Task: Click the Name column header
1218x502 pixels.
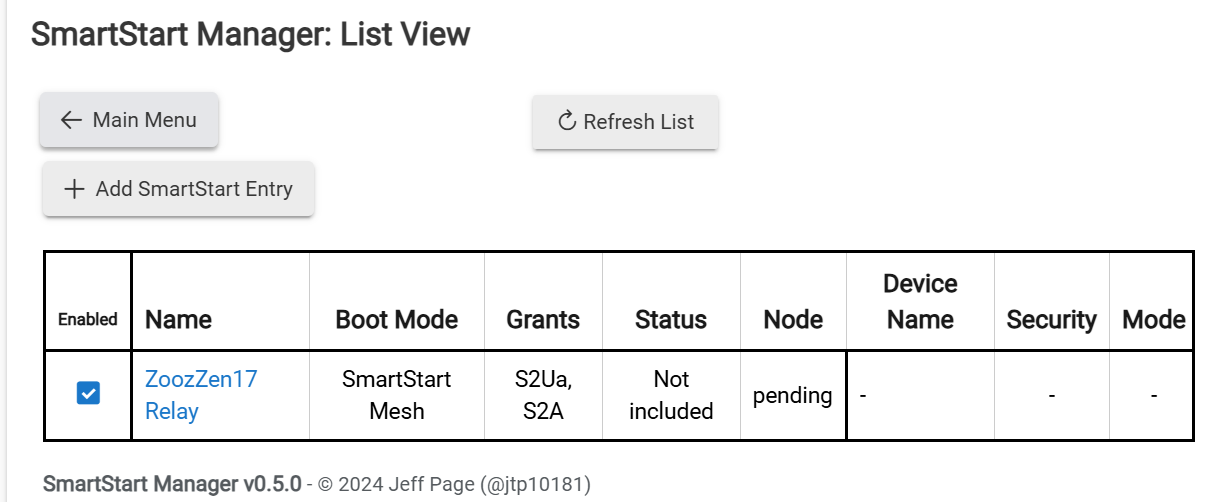Action: point(178,320)
